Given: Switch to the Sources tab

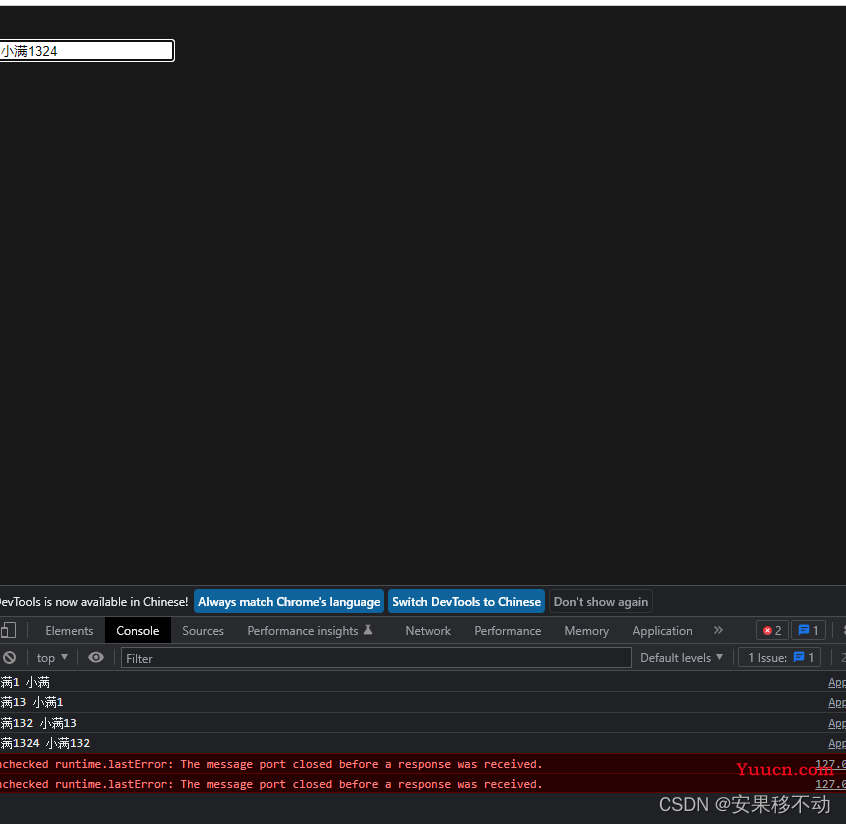Looking at the screenshot, I should tap(203, 631).
